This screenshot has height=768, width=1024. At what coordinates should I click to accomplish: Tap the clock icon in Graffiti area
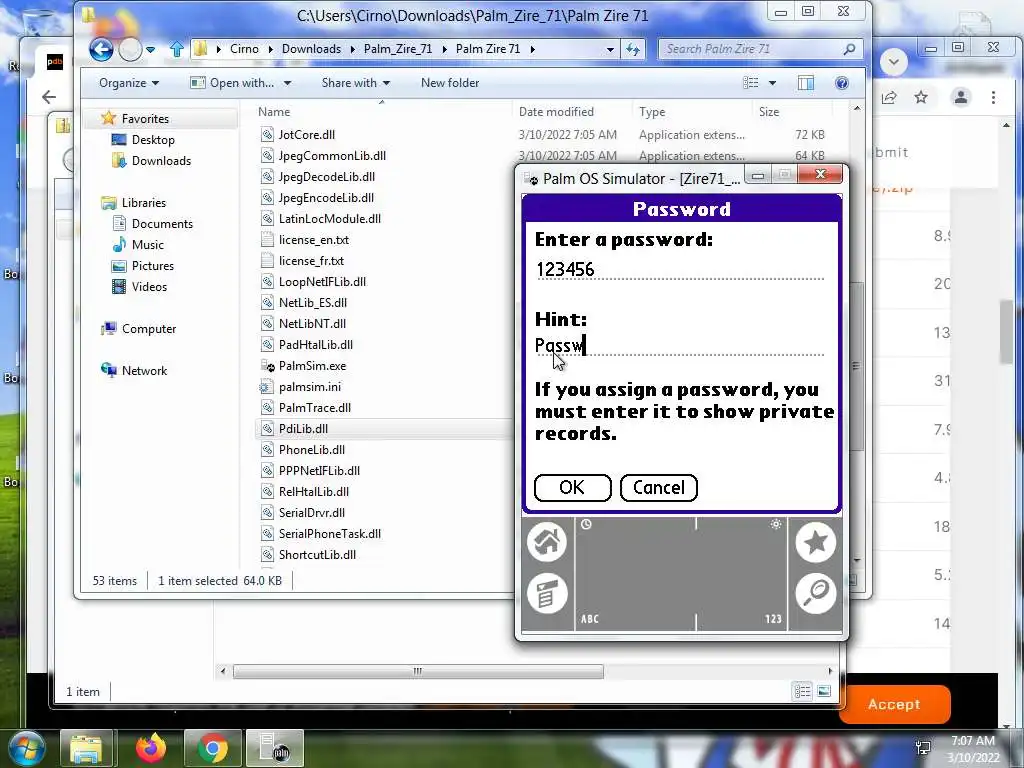pos(586,524)
